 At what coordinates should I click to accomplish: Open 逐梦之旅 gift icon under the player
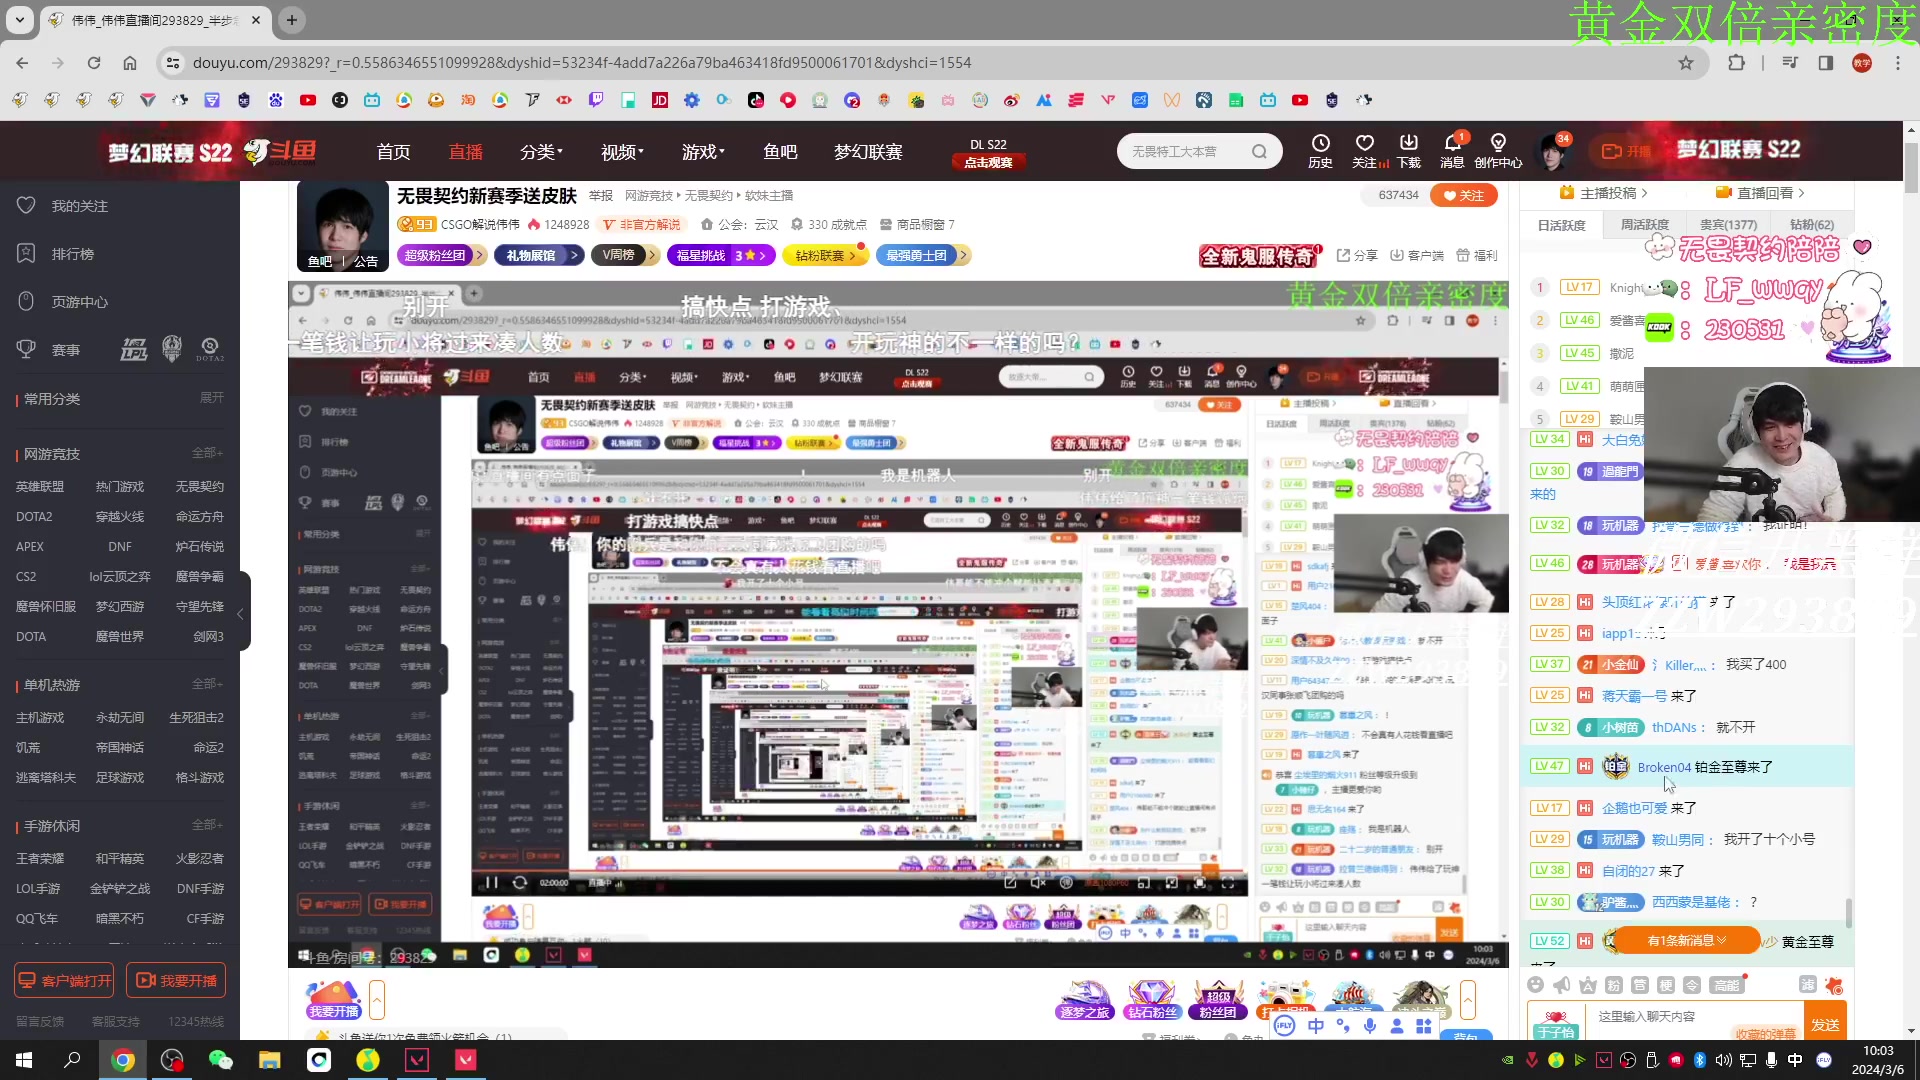pyautogui.click(x=1085, y=999)
